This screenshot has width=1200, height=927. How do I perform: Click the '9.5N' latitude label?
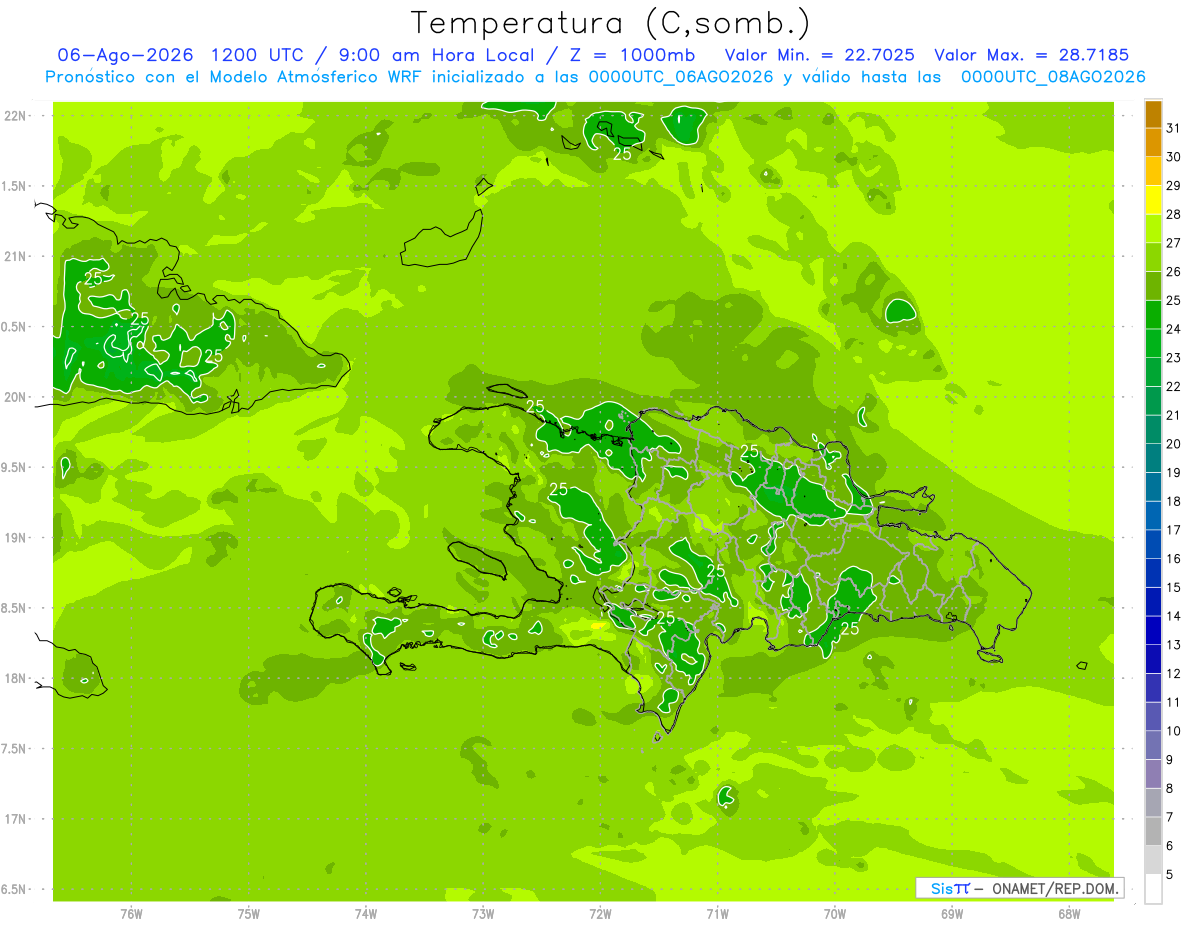point(15,468)
